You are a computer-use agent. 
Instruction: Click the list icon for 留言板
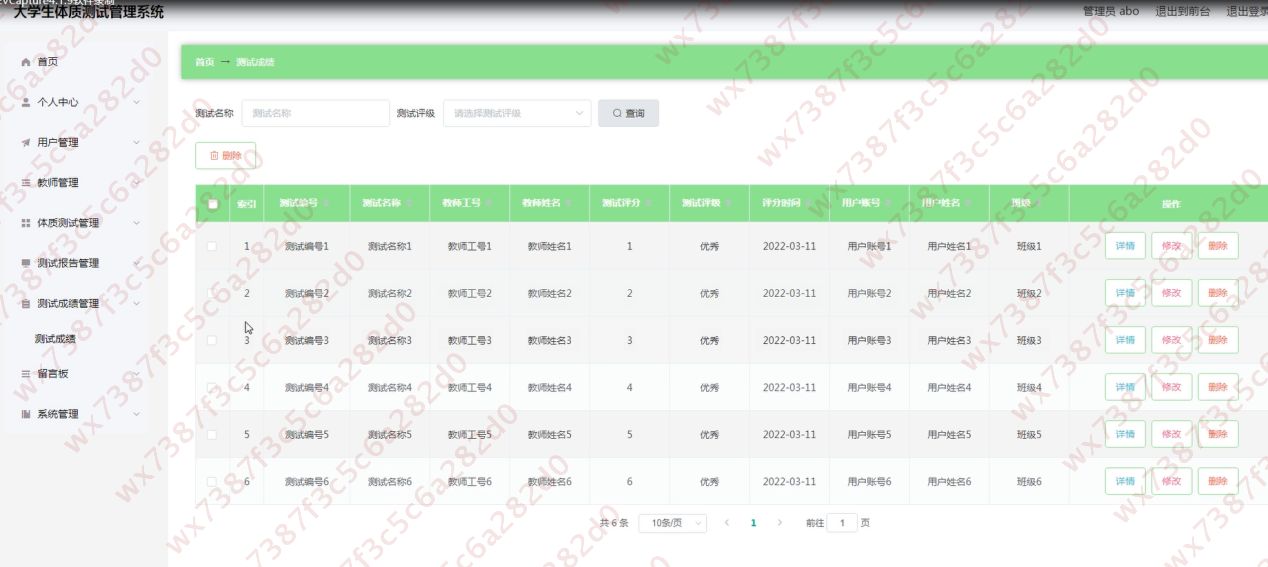(26, 374)
